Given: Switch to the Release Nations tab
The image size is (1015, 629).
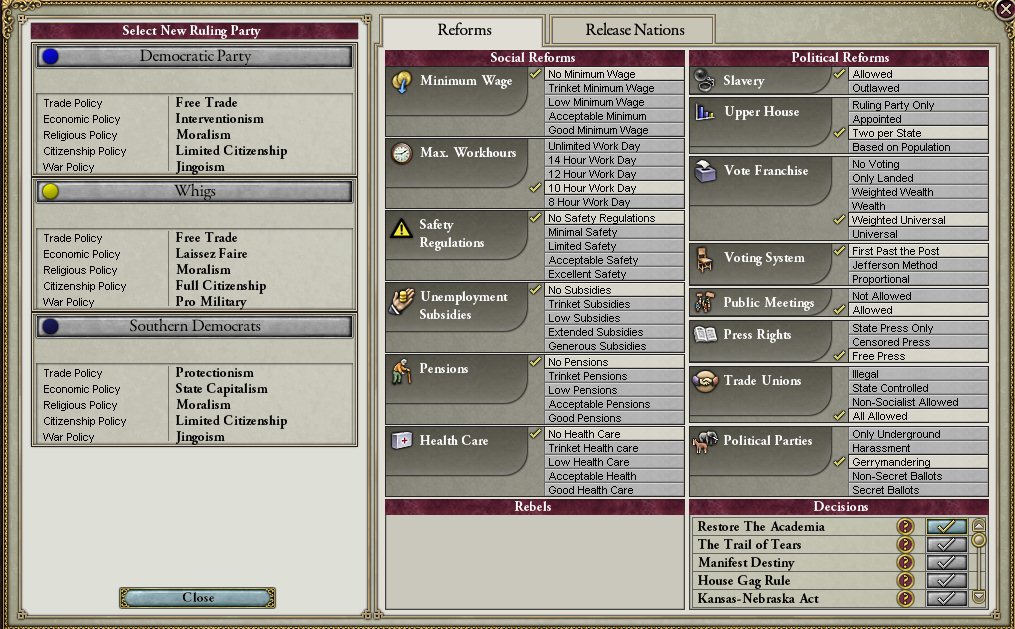Looking at the screenshot, I should pyautogui.click(x=634, y=30).
